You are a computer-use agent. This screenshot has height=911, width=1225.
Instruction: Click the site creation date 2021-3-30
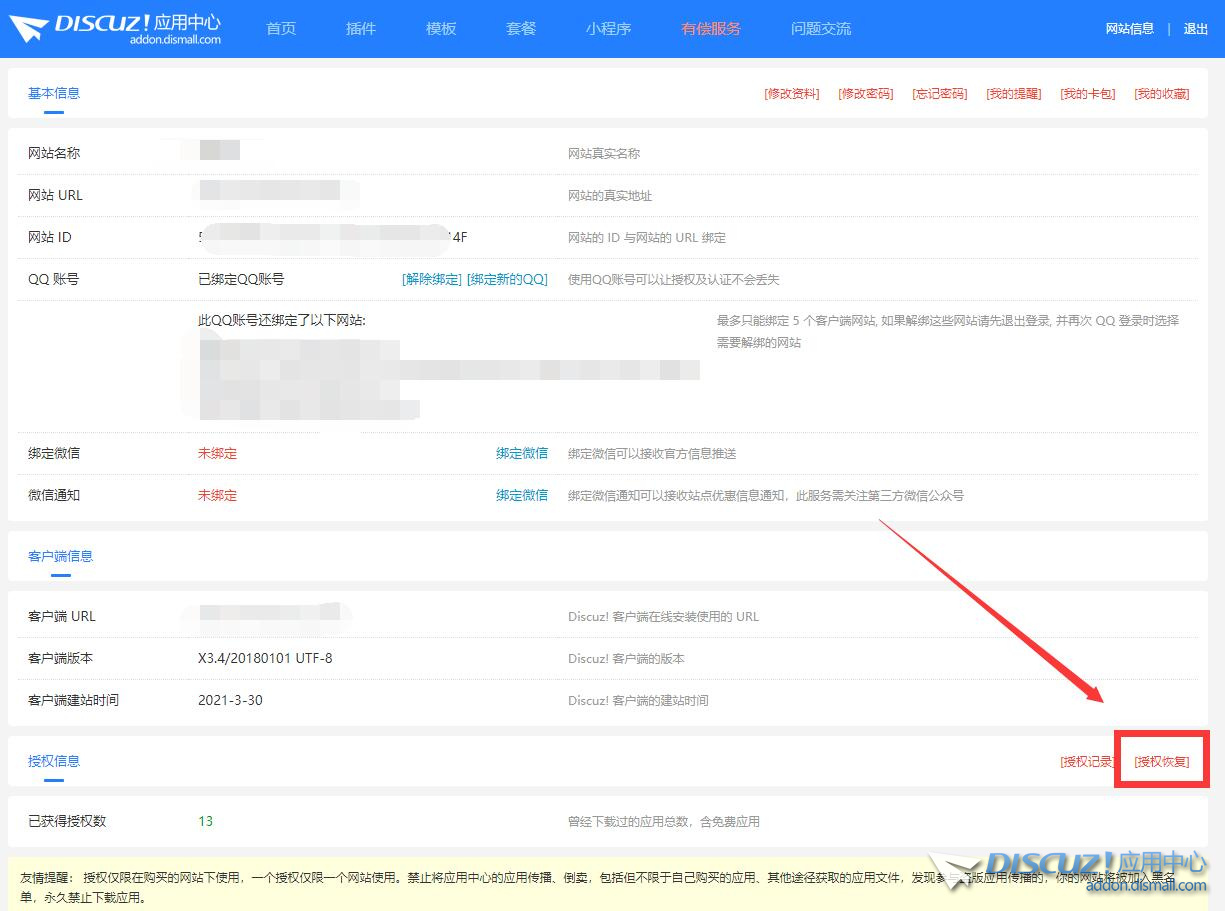(230, 700)
